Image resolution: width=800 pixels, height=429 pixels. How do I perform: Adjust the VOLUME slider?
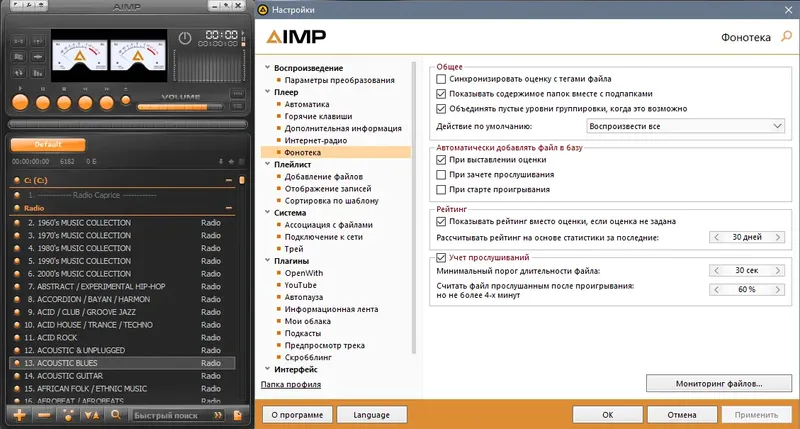coord(180,107)
